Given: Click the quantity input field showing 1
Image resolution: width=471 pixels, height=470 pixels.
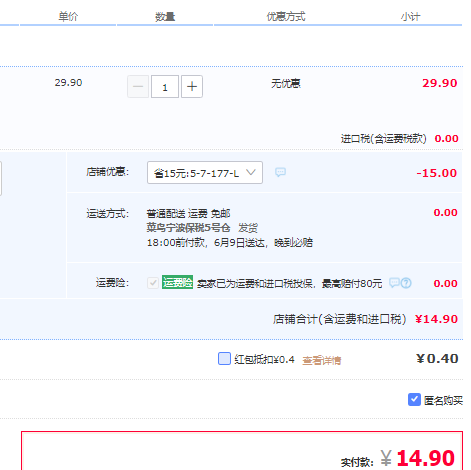Looking at the screenshot, I should click(x=165, y=87).
